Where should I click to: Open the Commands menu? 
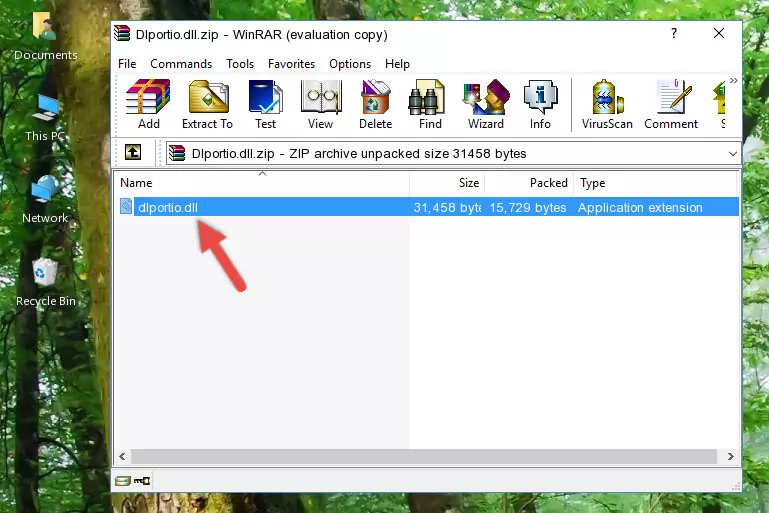pyautogui.click(x=181, y=64)
